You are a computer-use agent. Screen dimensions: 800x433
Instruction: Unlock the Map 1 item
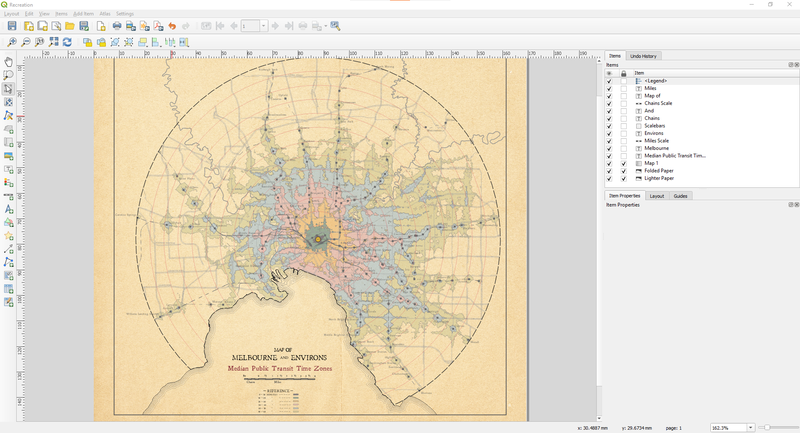pos(623,164)
